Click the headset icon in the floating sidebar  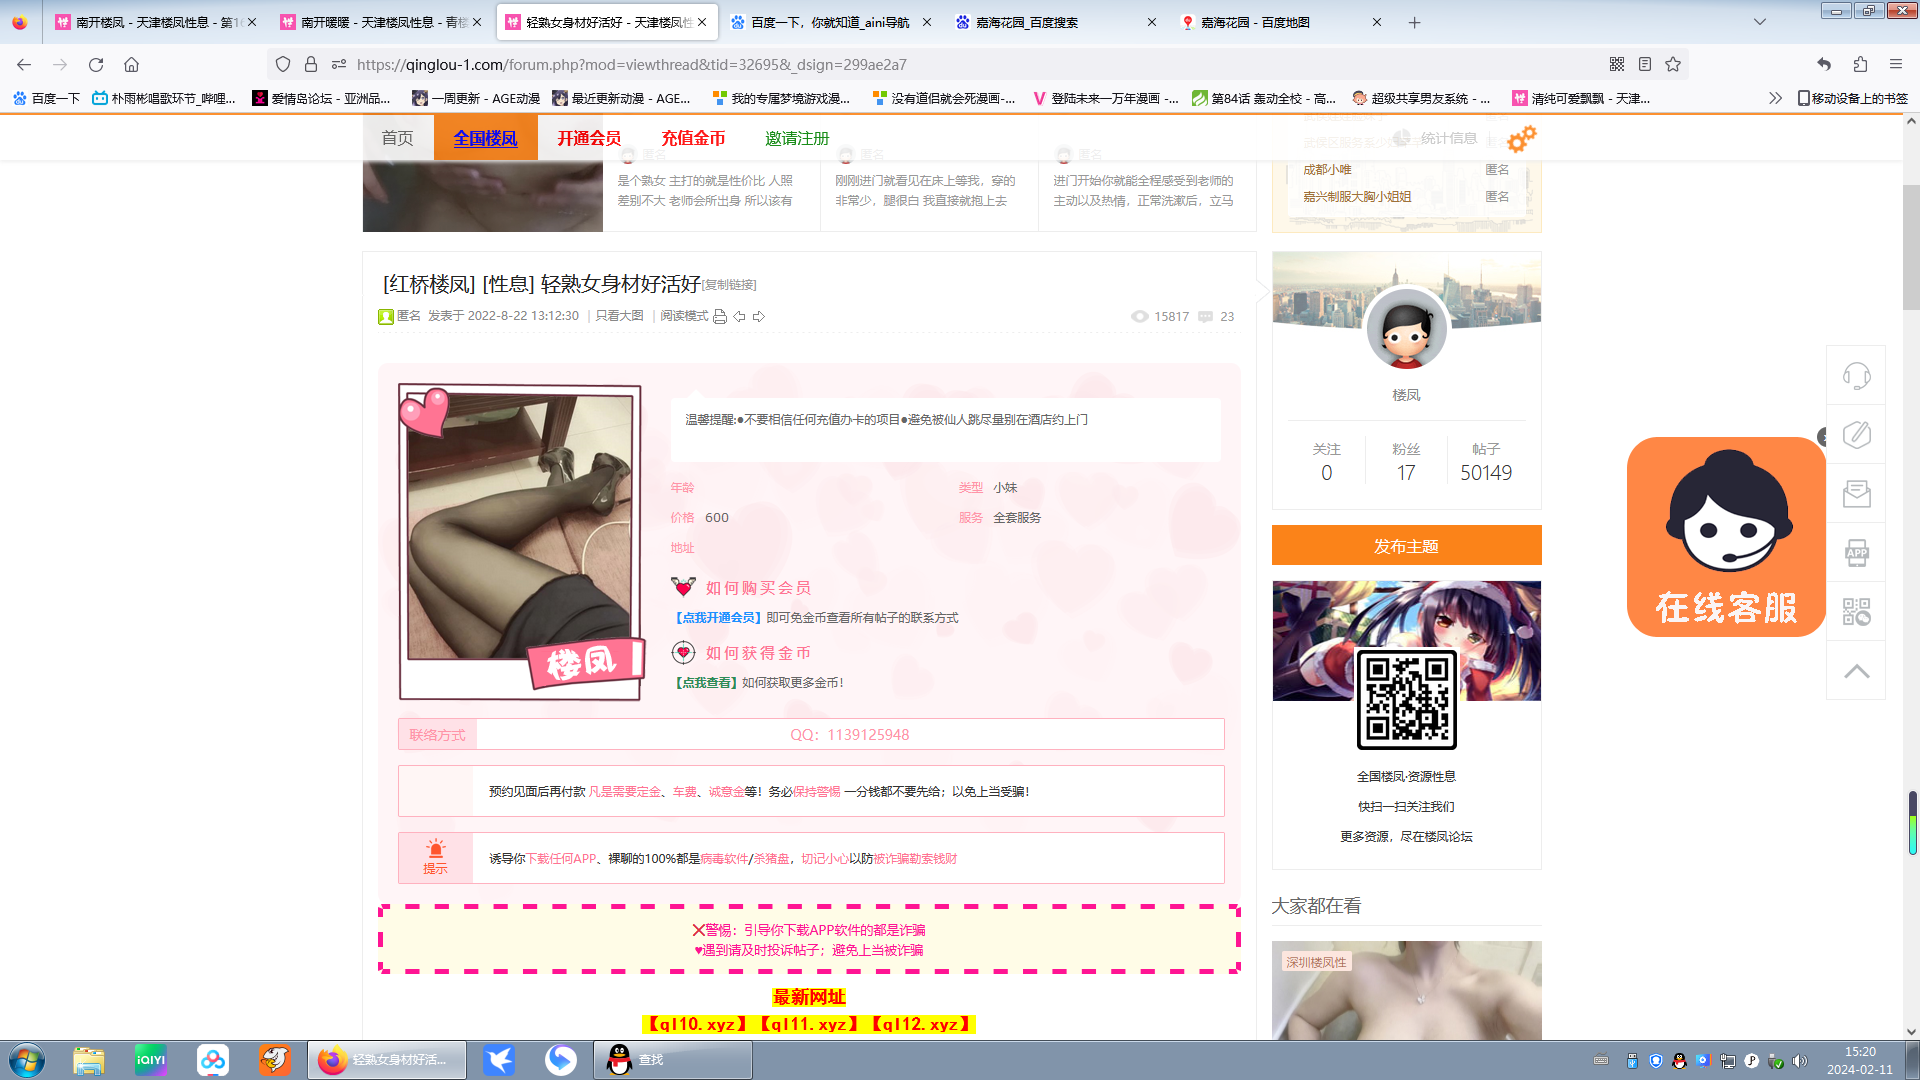1856,376
